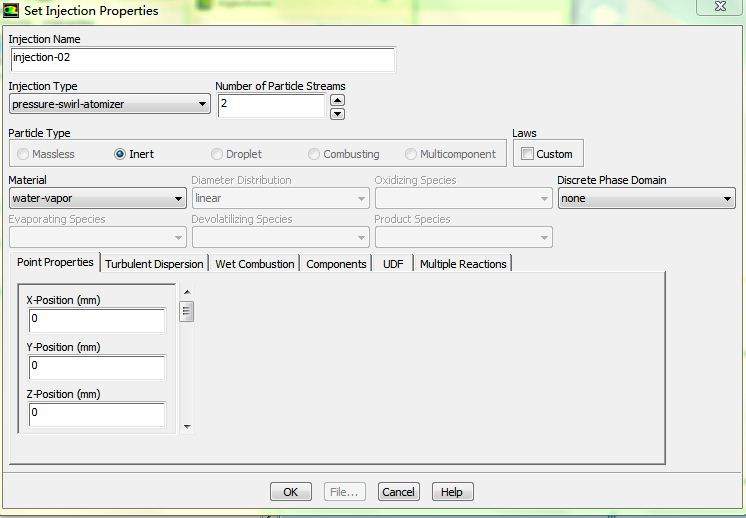Viewport: 746px width, 518px height.
Task: Open the Injection Type dropdown
Action: click(x=109, y=104)
